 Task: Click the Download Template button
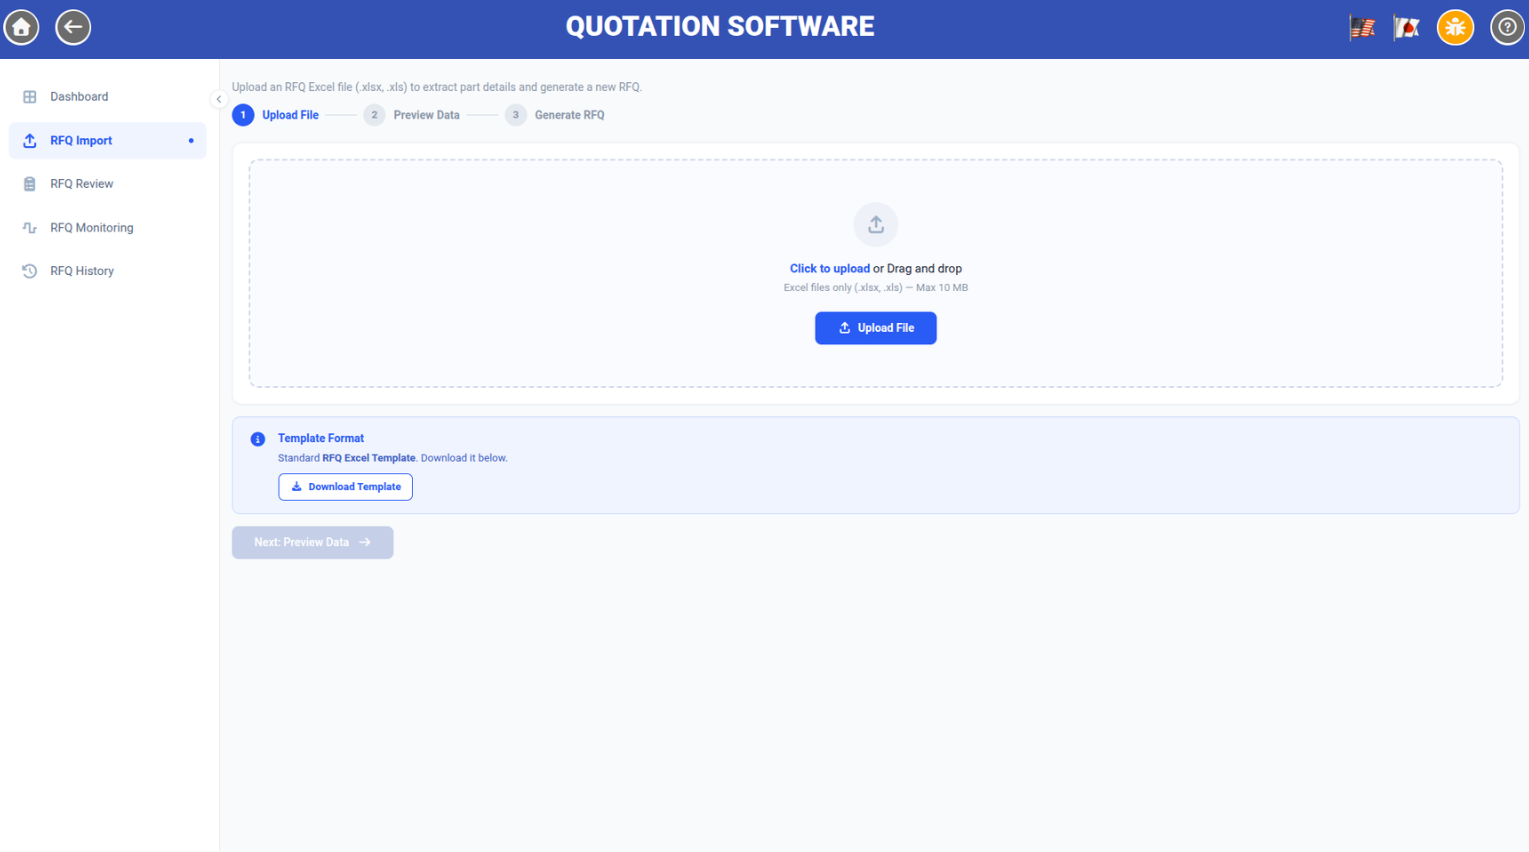tap(345, 487)
